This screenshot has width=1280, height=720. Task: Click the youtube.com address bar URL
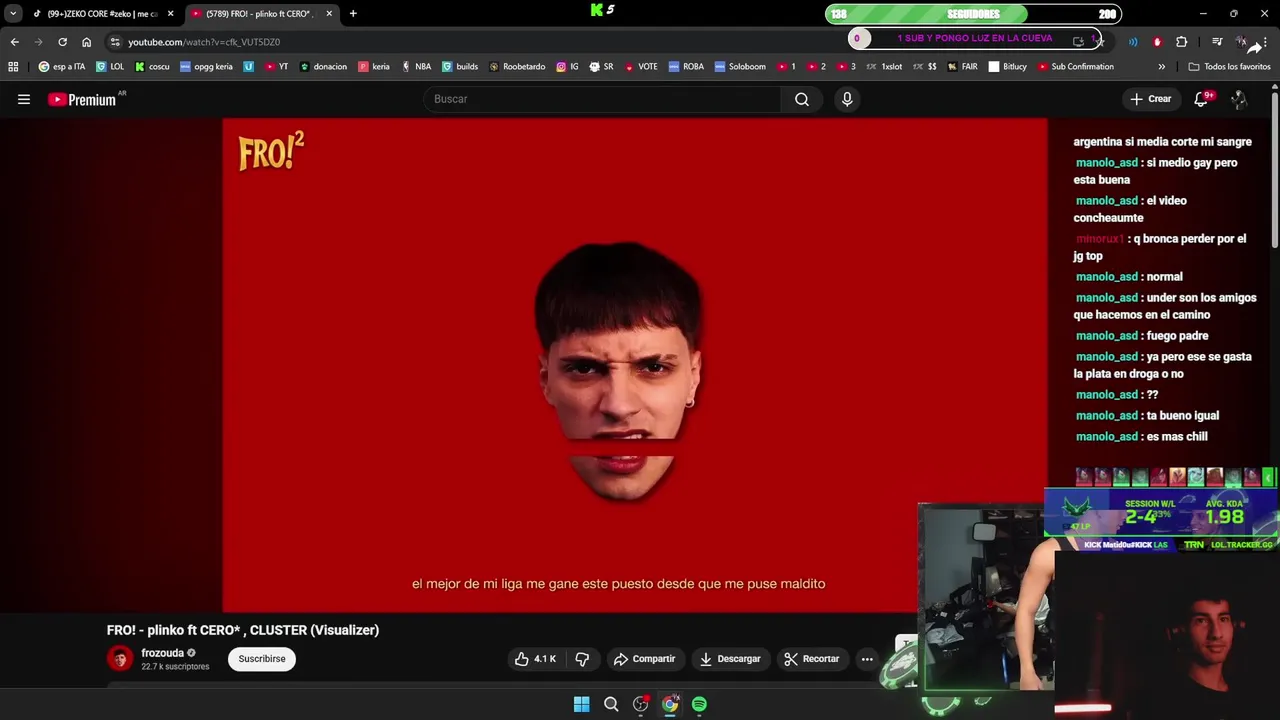tap(204, 42)
